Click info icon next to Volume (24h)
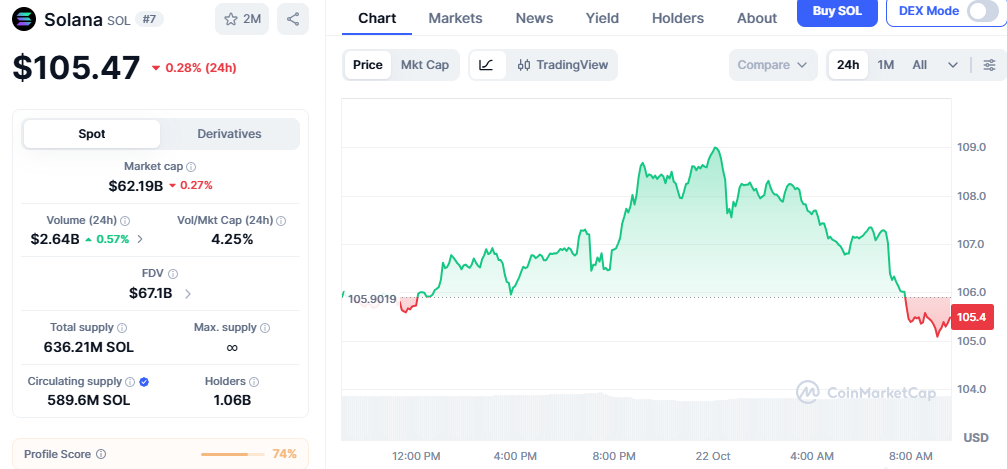This screenshot has height=469, width=1007. [x=125, y=221]
